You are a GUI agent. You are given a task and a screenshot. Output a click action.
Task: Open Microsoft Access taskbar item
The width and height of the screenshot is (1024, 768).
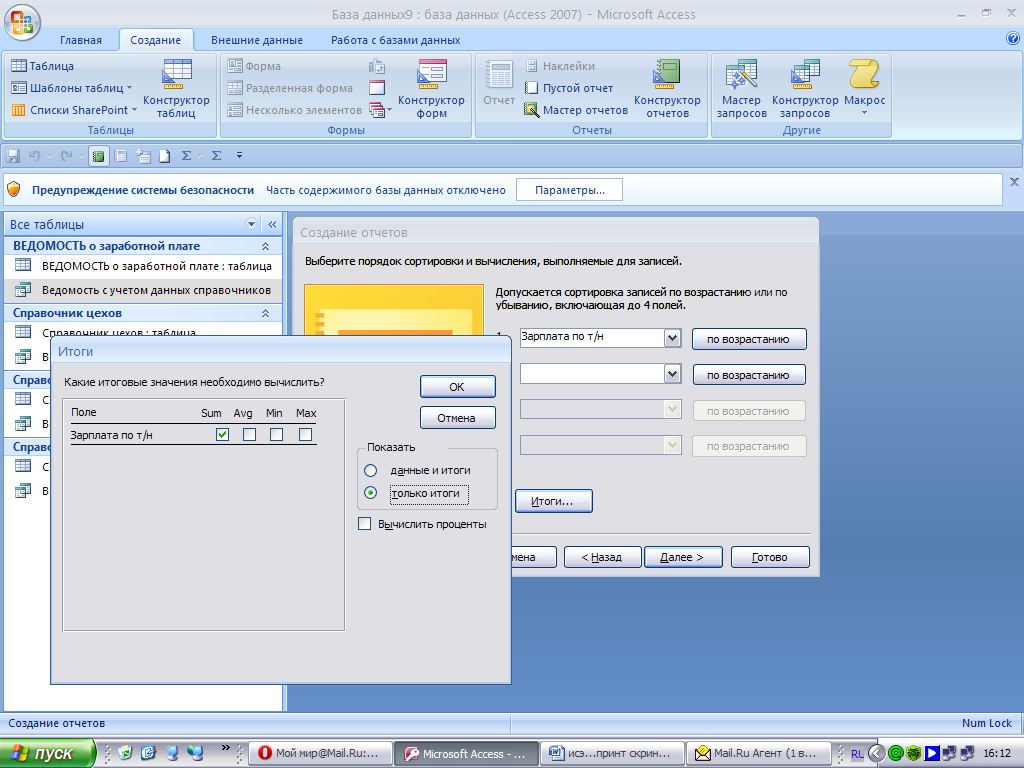[x=467, y=753]
